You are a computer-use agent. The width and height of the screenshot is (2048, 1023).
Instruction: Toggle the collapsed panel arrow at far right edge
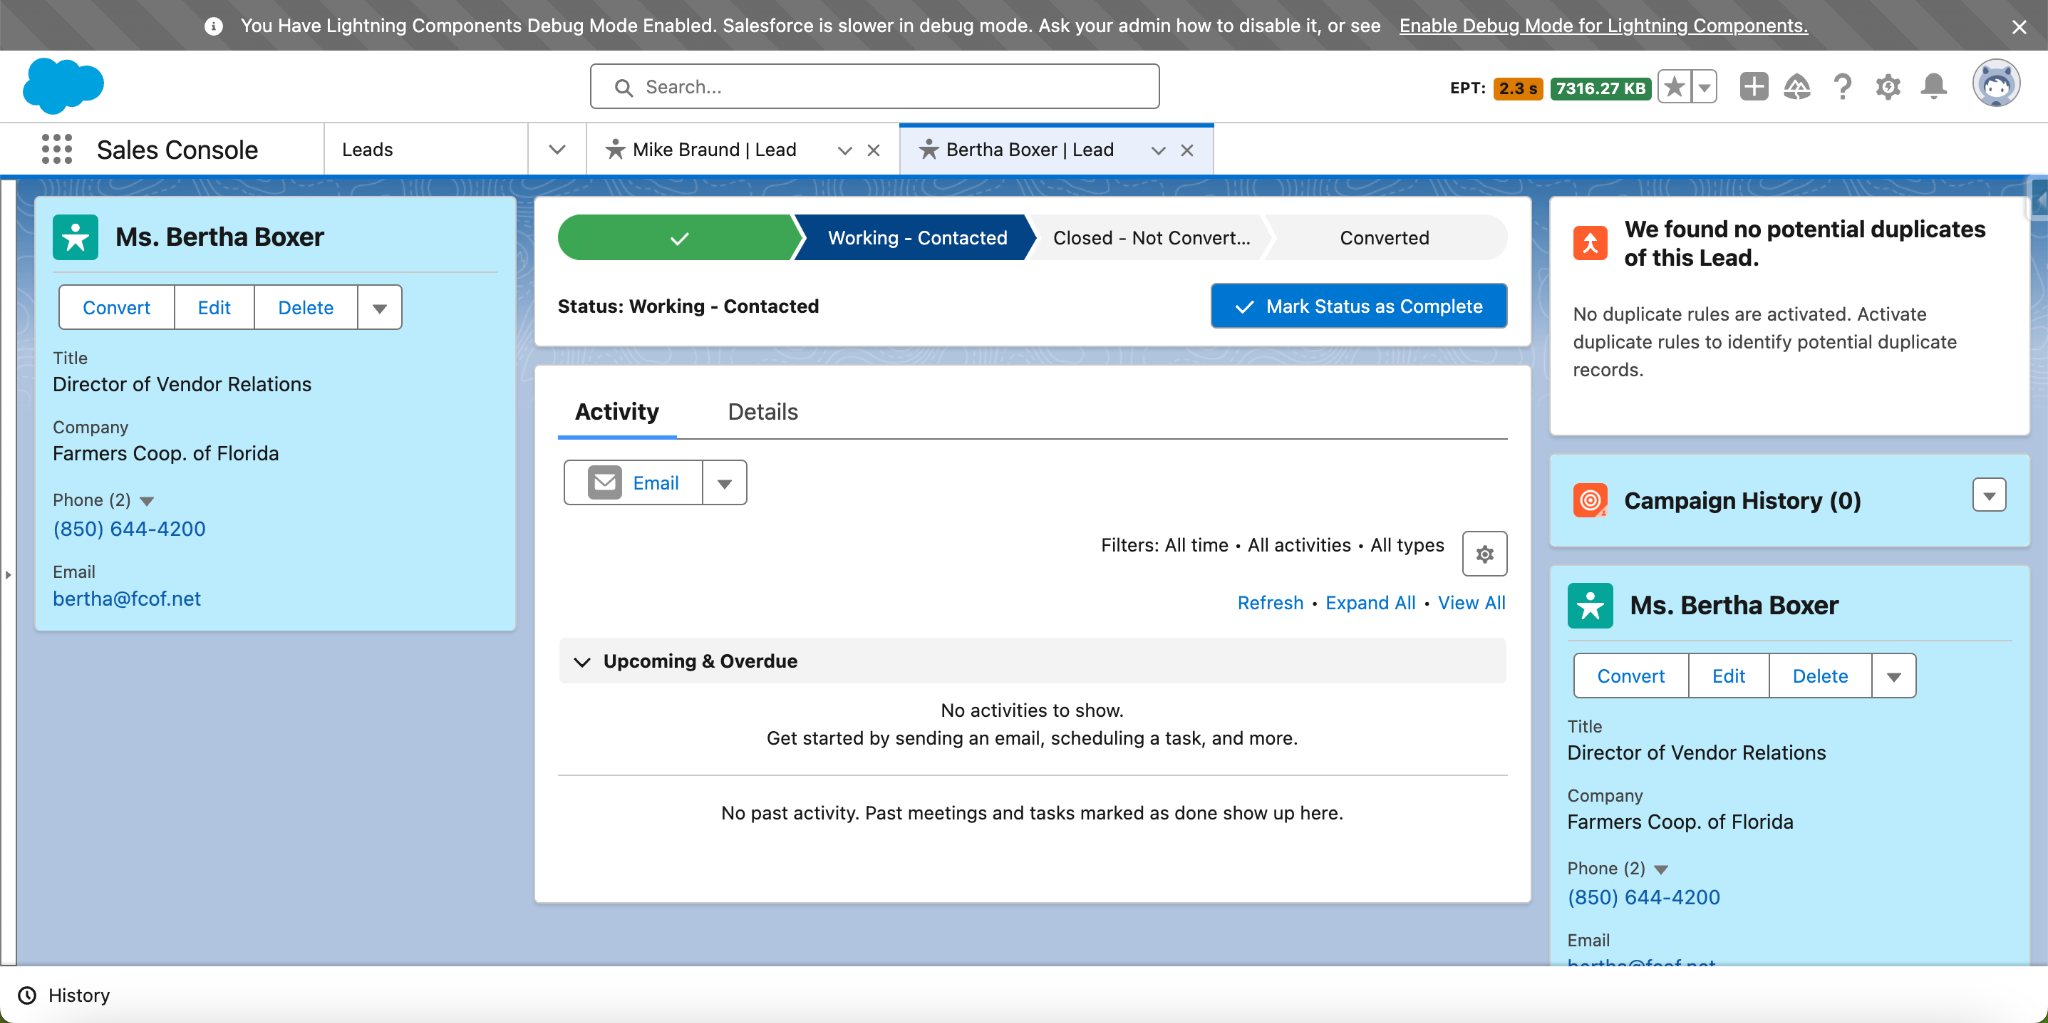click(2038, 198)
